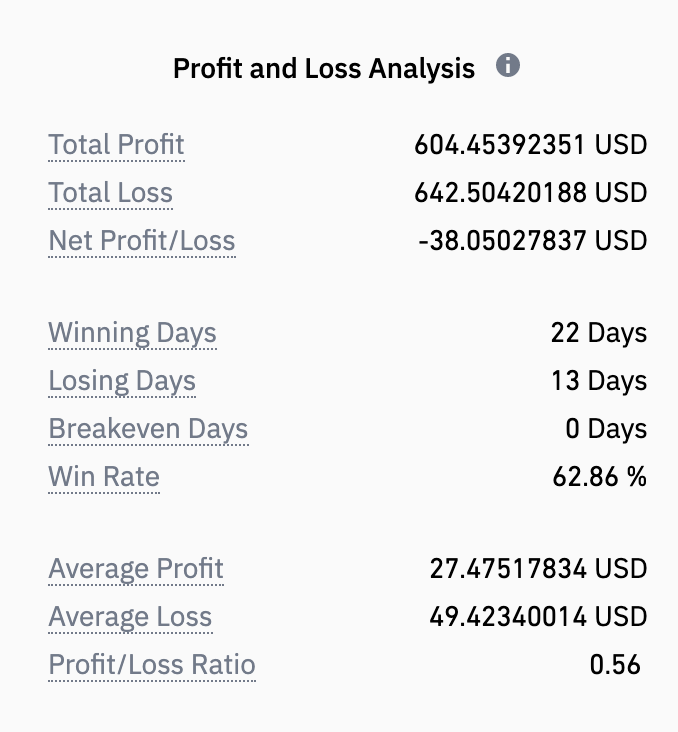
Task: Select the 27.47517834 USD average profit value
Action: tap(538, 569)
